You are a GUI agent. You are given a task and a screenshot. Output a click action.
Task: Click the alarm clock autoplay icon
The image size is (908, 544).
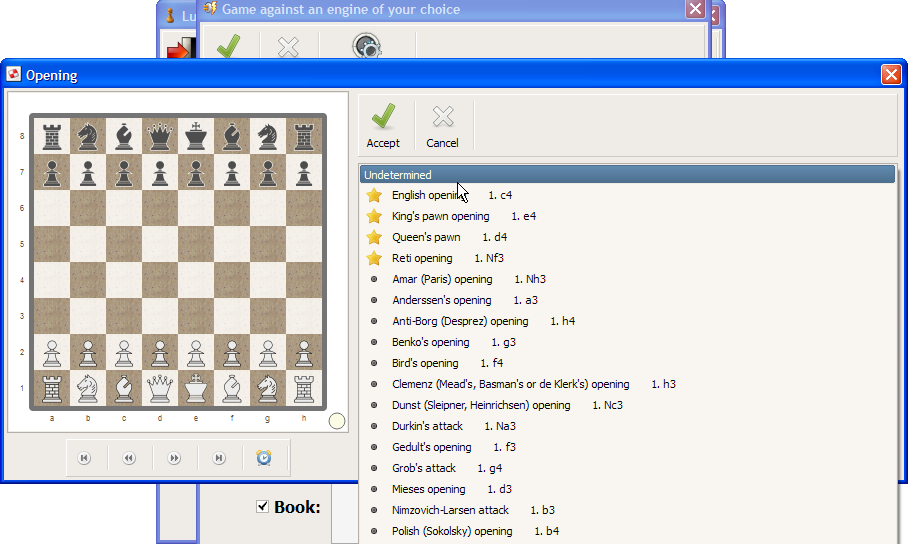tap(264, 458)
